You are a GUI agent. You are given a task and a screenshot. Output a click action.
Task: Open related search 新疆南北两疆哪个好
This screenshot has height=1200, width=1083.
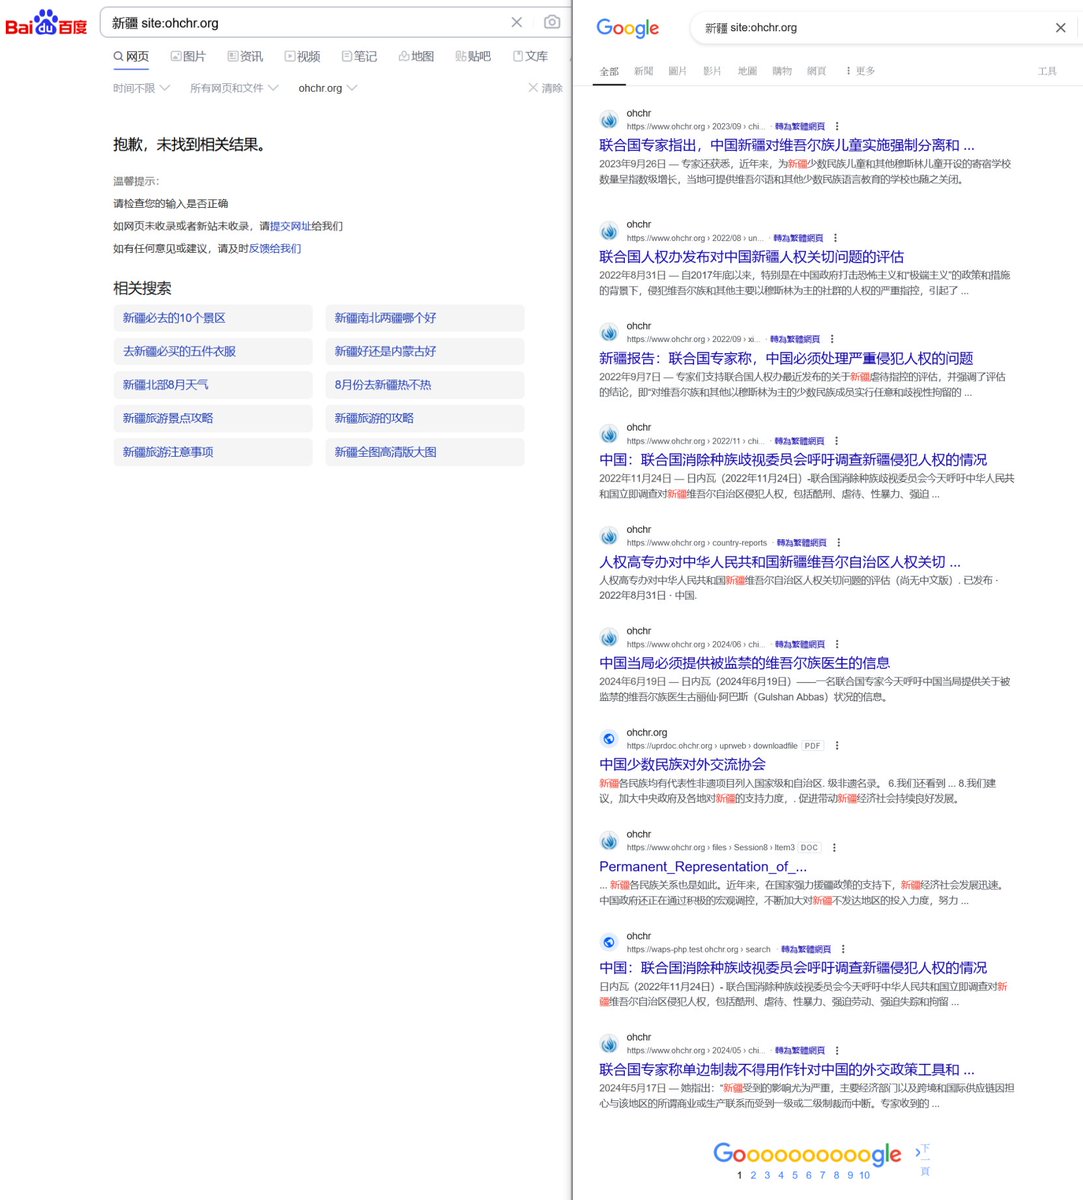[x=425, y=318]
